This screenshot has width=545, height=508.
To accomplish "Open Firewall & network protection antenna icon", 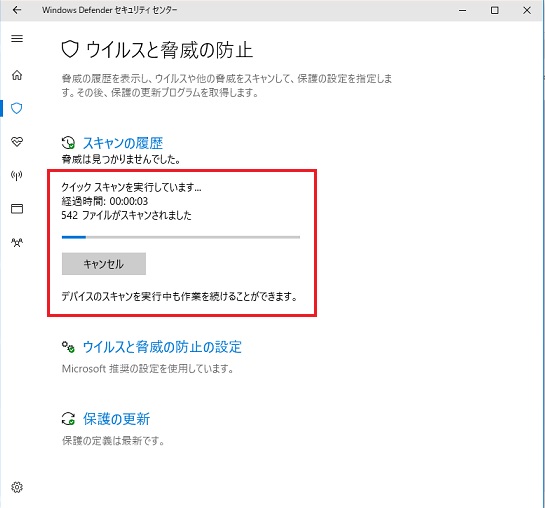I will [17, 175].
